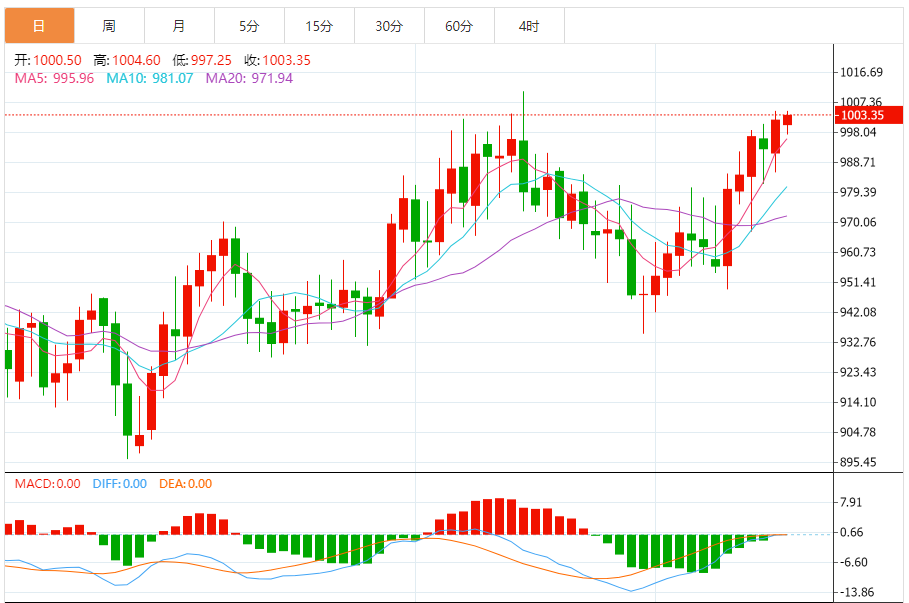Click the 7.91 MACD axis label
This screenshot has width=909, height=603.
[x=851, y=502]
